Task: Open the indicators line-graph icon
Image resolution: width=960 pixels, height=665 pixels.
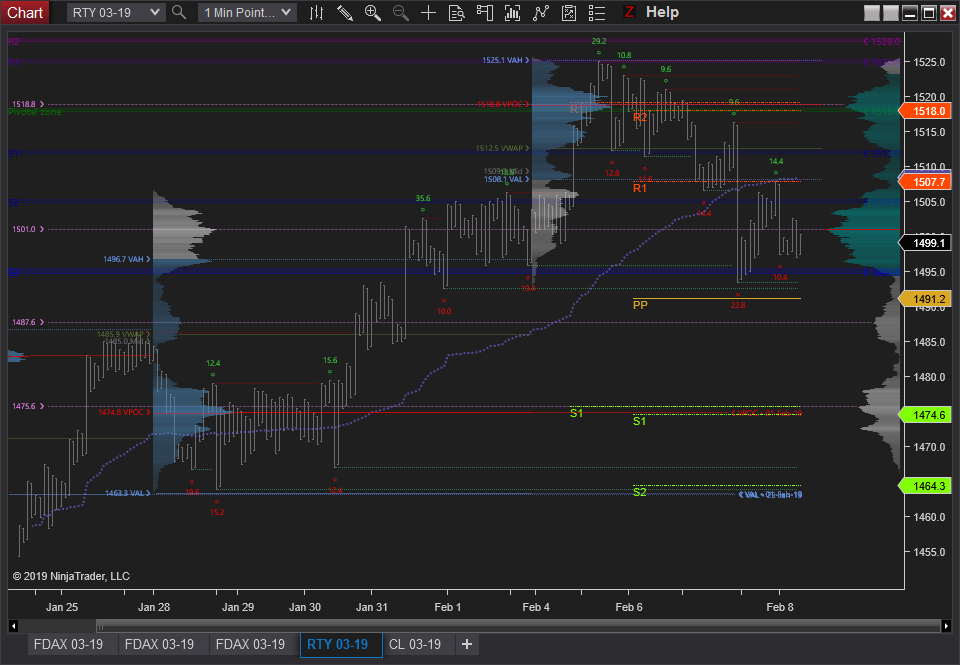Action: pos(541,12)
